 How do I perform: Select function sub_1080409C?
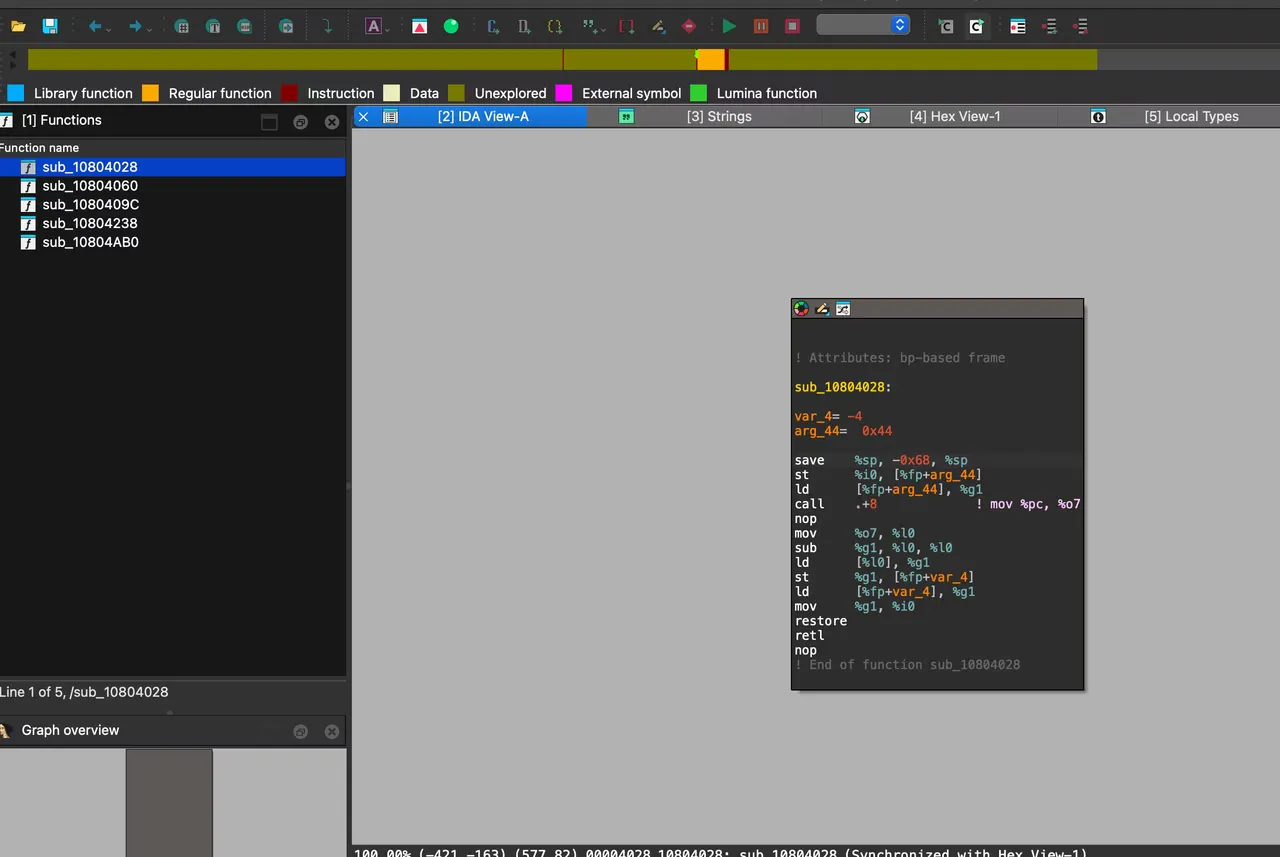coord(172,205)
